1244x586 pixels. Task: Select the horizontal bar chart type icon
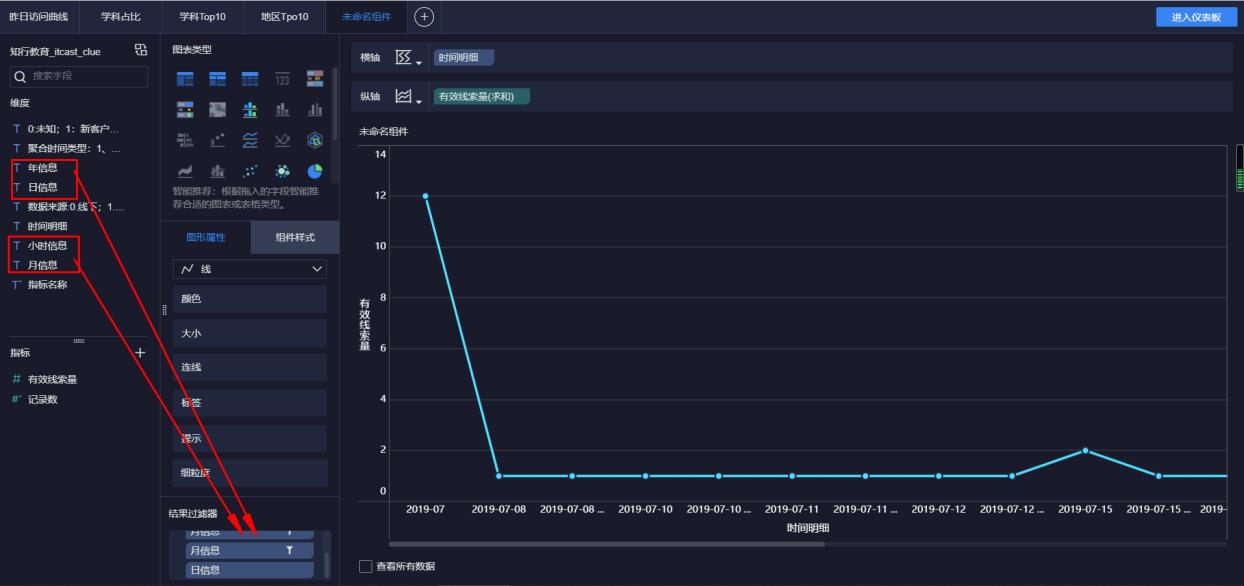tap(185, 140)
